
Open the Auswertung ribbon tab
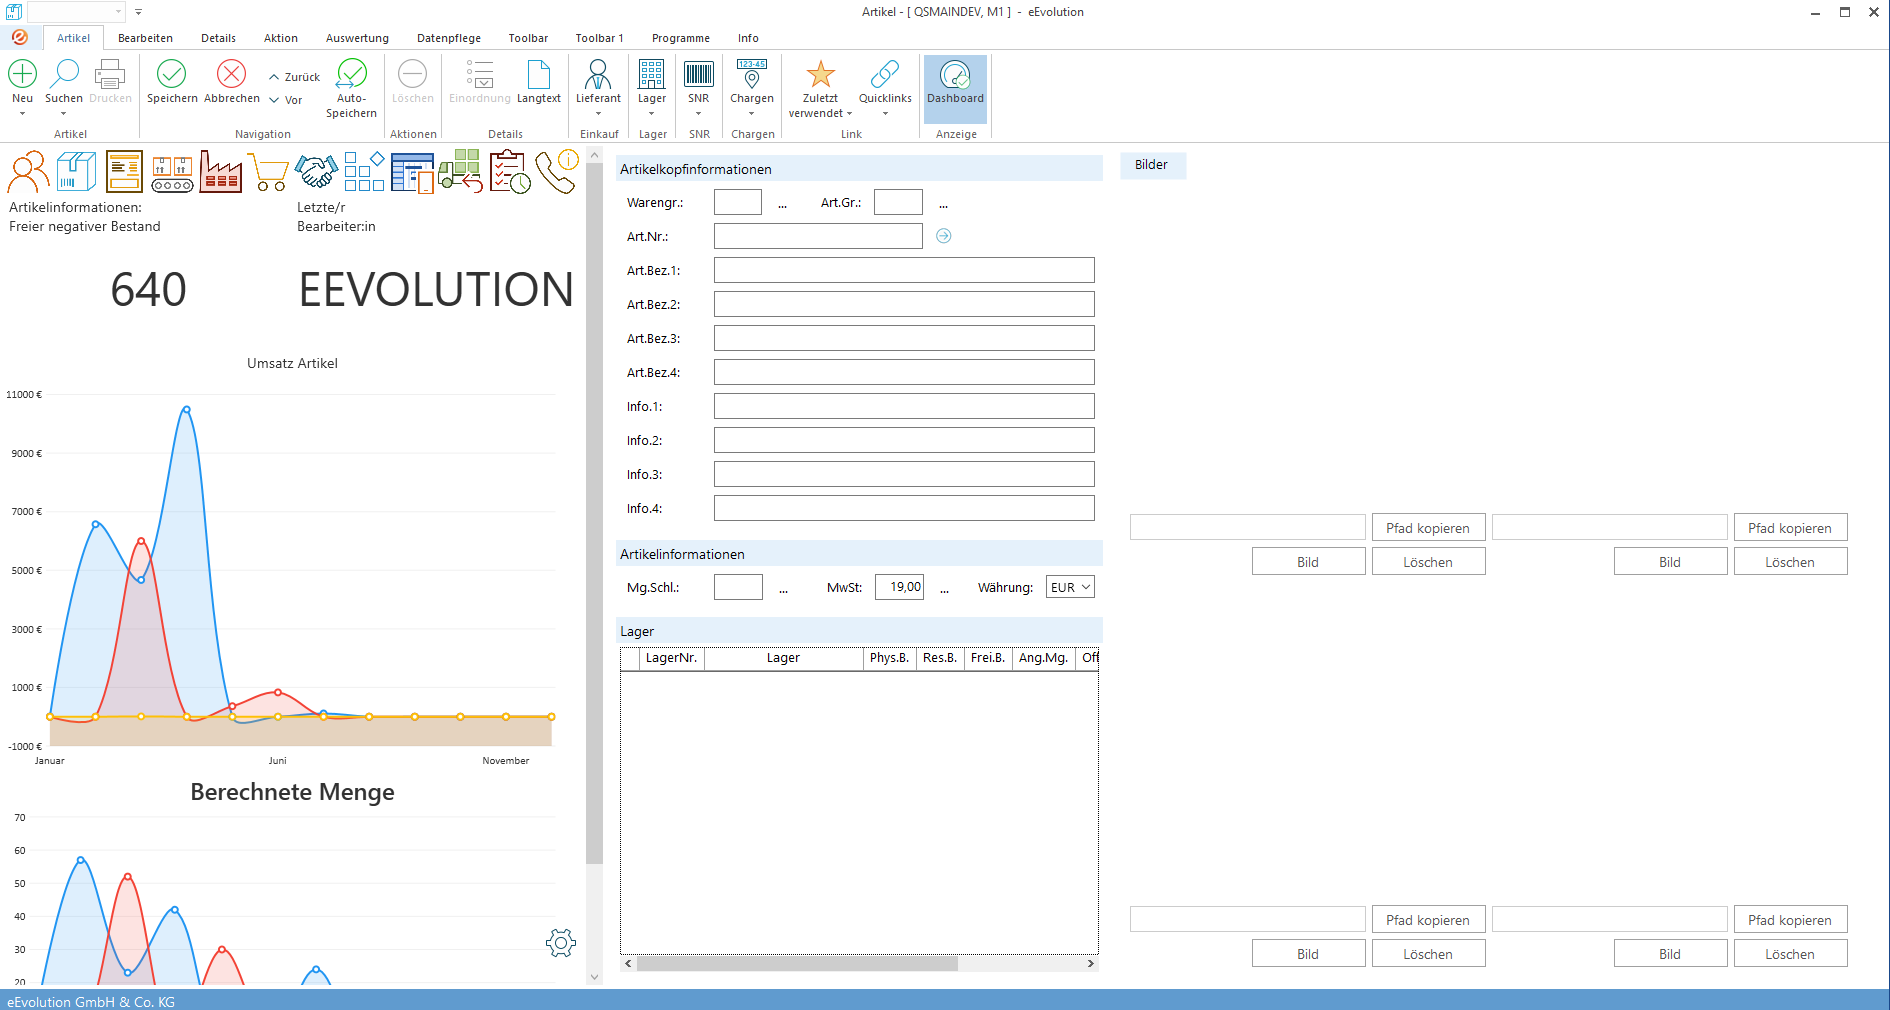pyautogui.click(x=357, y=38)
